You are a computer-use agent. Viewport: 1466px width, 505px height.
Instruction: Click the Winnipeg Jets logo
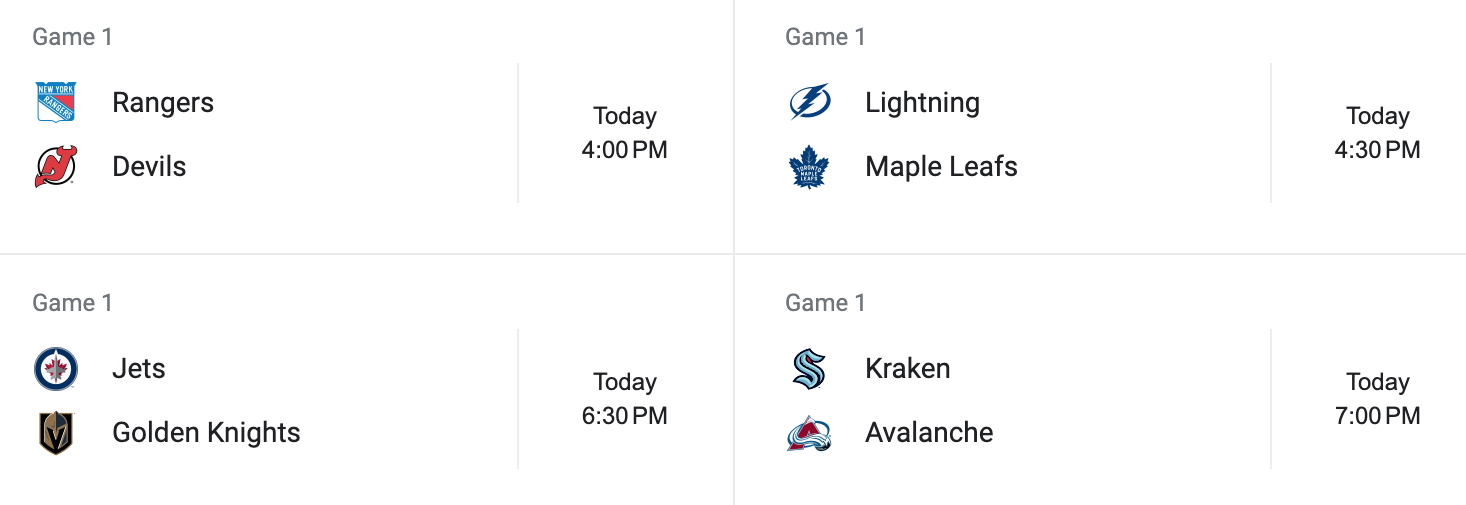coord(55,368)
